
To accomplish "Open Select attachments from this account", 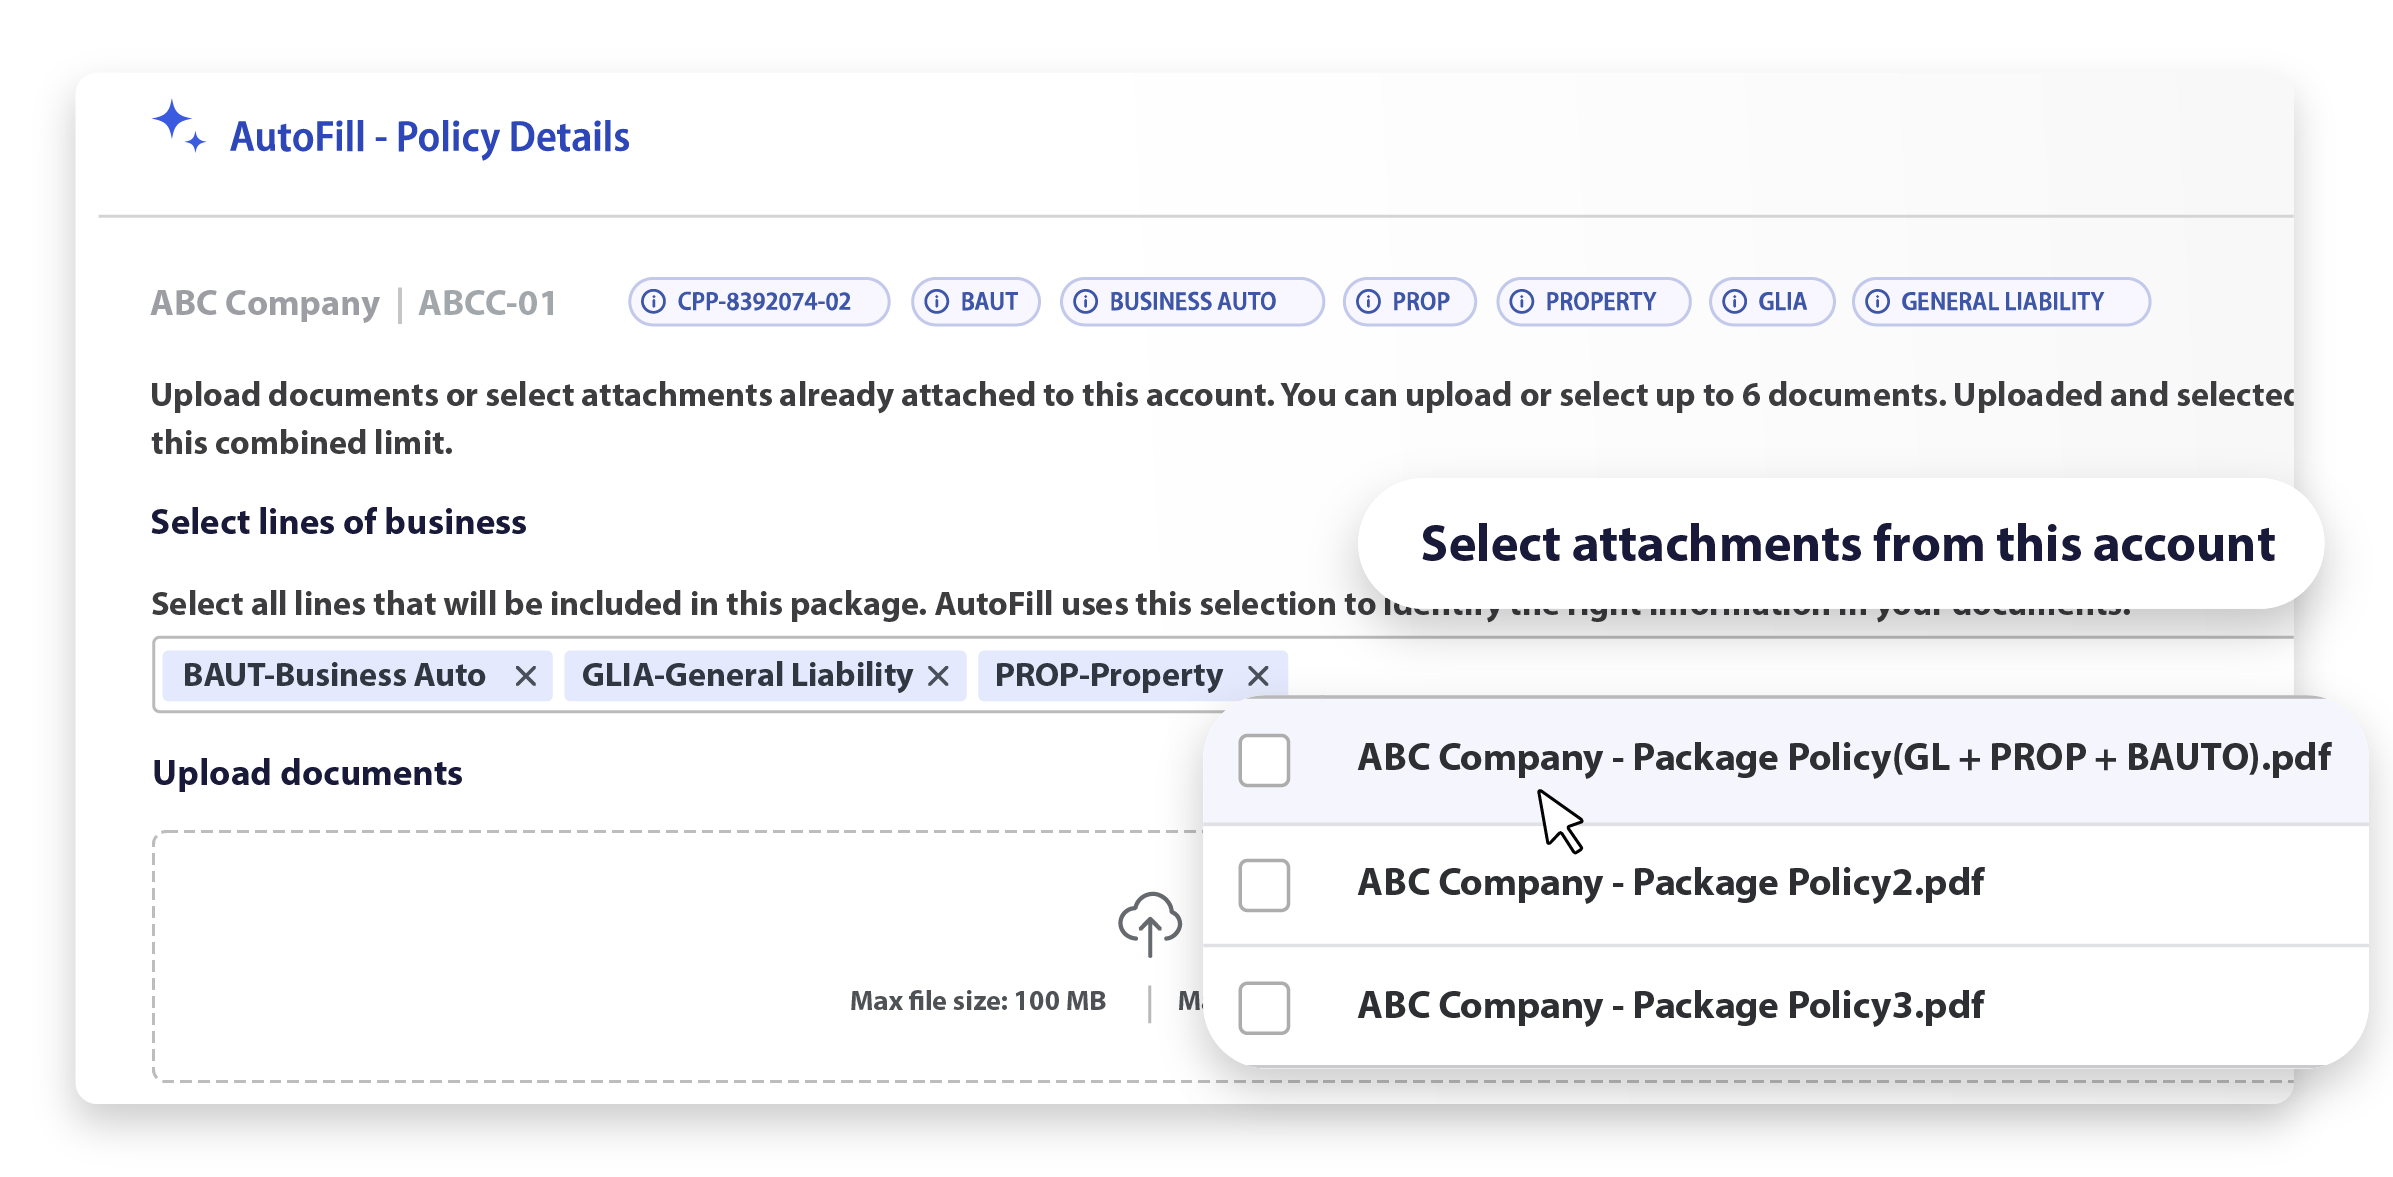I will (x=1841, y=544).
